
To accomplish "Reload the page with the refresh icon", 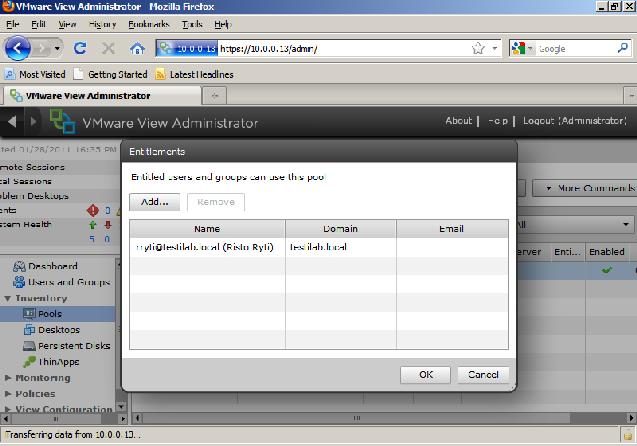I will click(x=80, y=48).
